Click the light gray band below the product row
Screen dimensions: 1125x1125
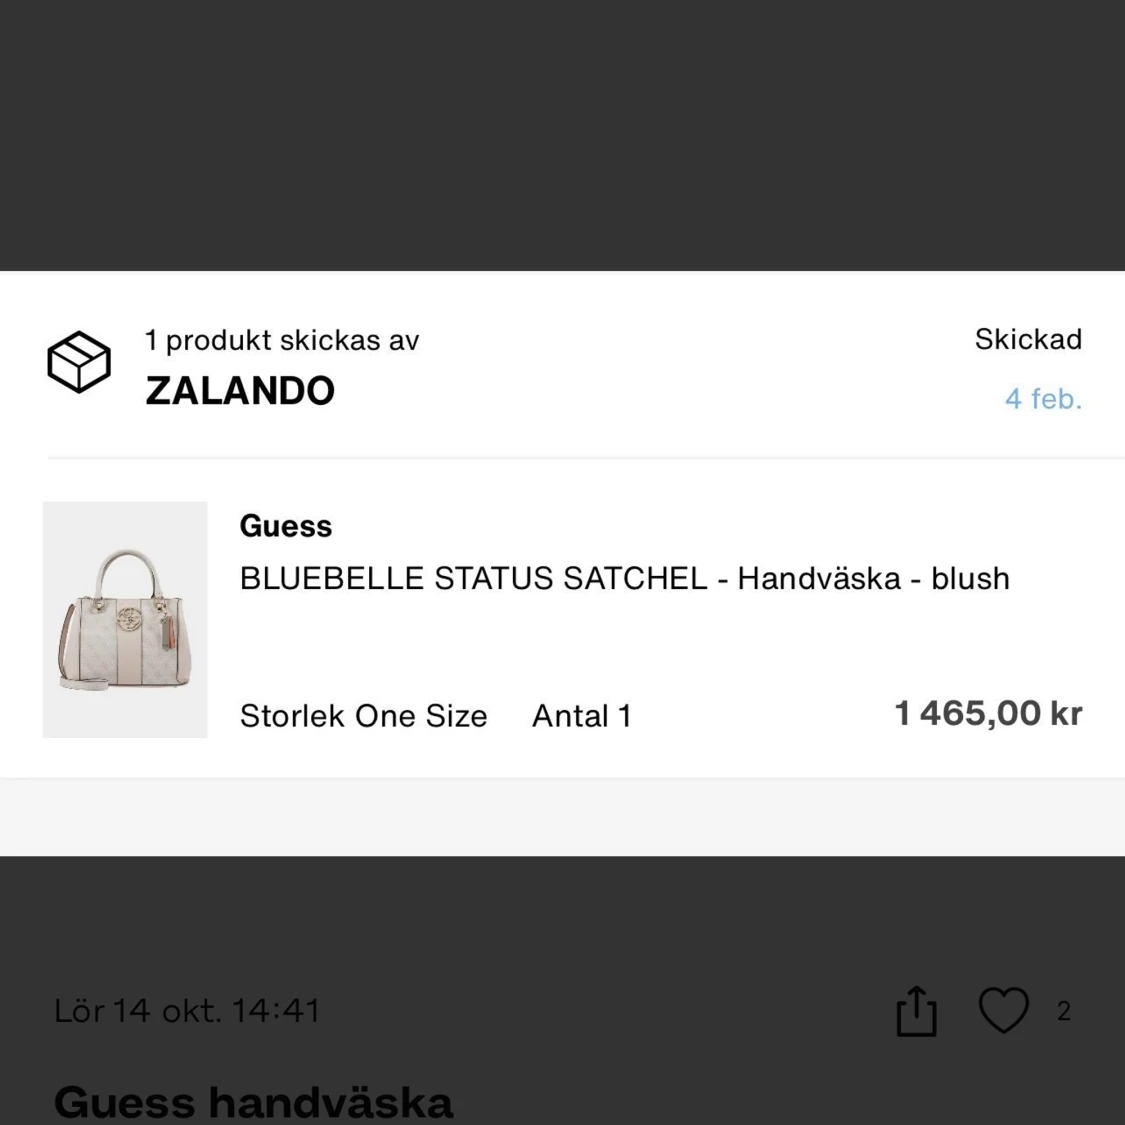pos(562,817)
